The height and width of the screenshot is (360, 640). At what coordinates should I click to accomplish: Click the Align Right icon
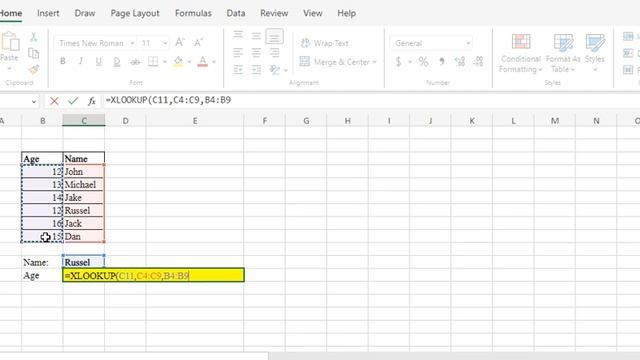274,53
